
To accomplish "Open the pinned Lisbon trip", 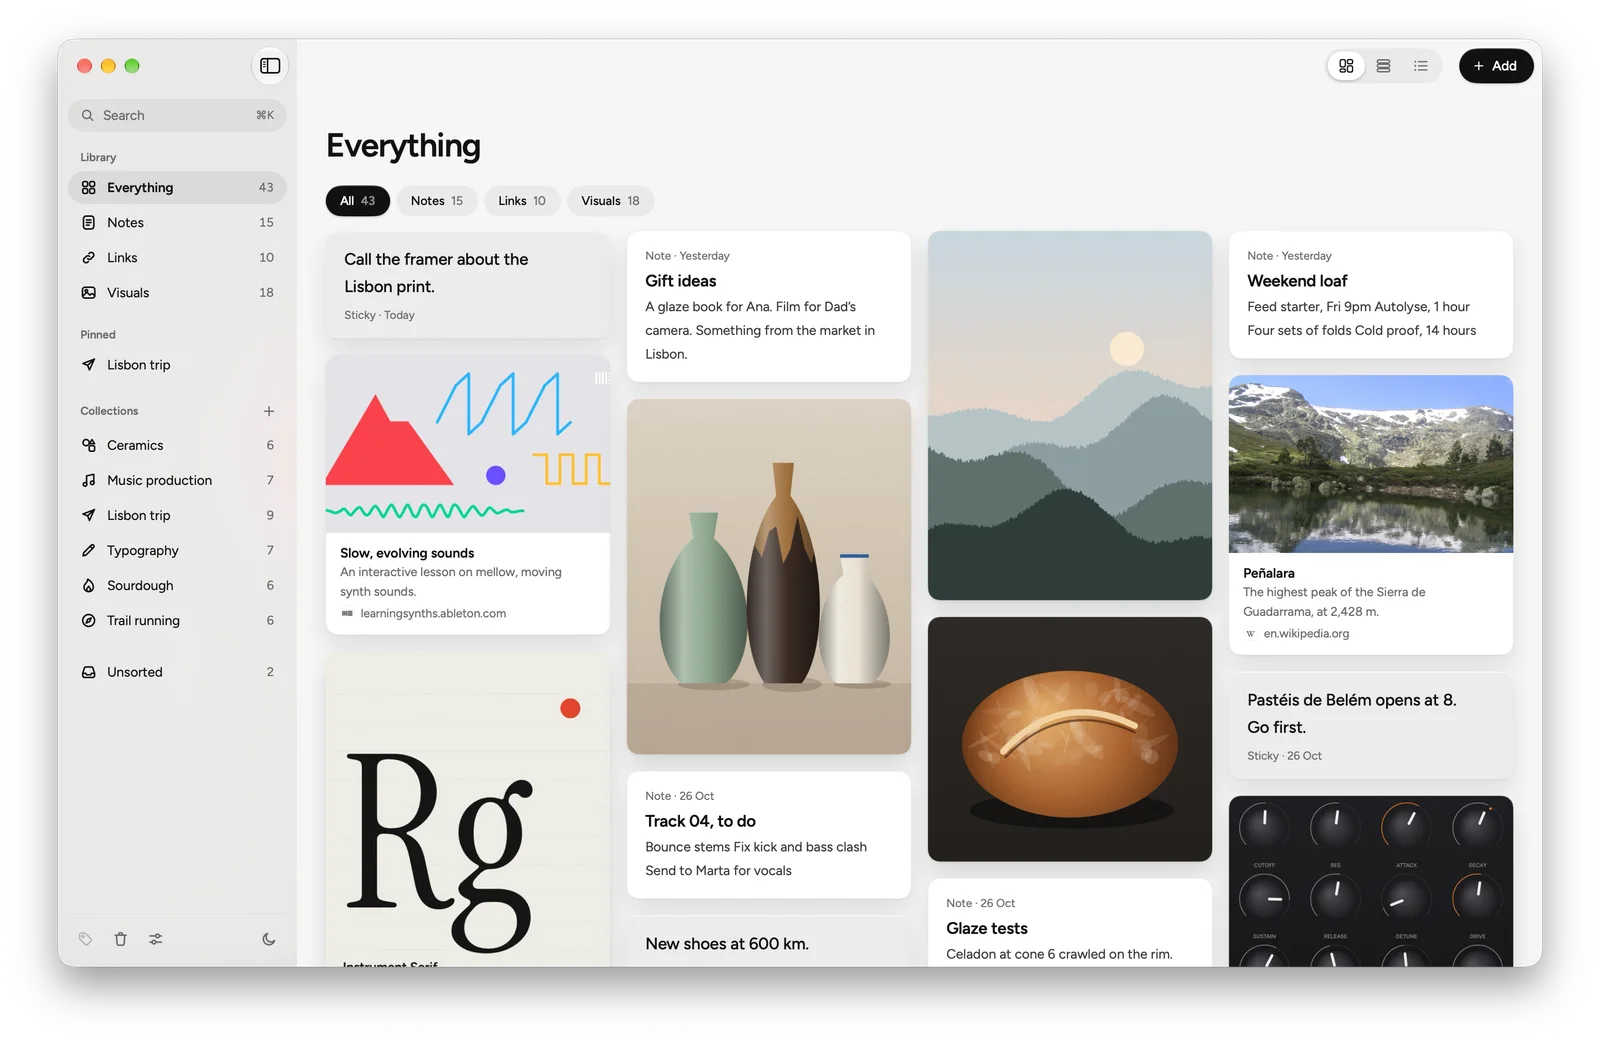I will (x=177, y=364).
